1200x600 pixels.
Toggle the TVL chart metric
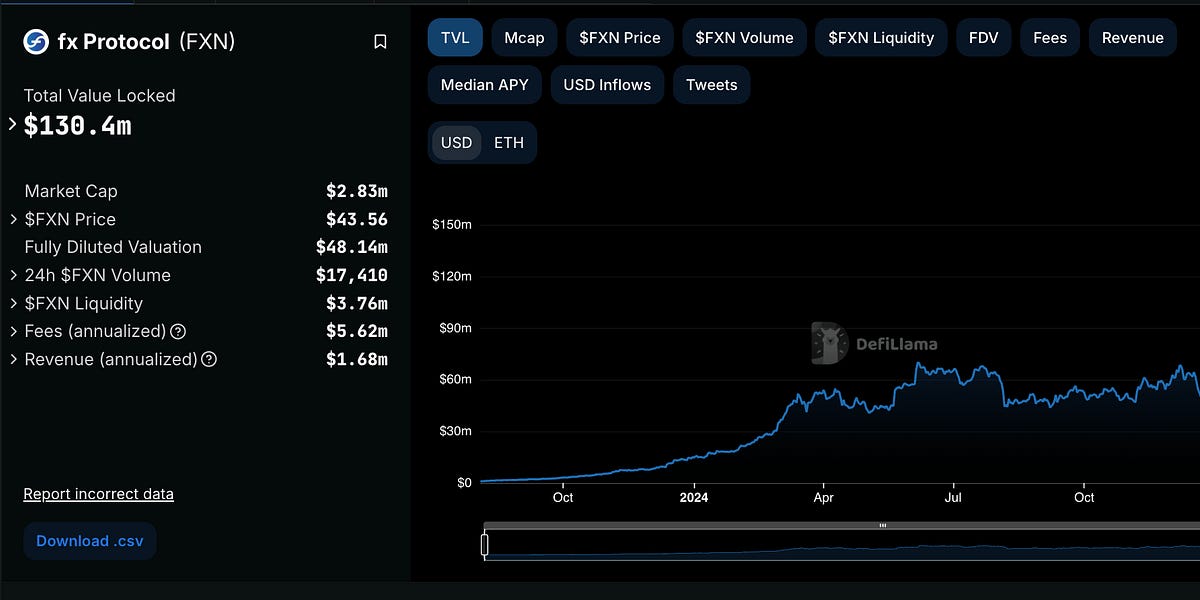coord(455,38)
